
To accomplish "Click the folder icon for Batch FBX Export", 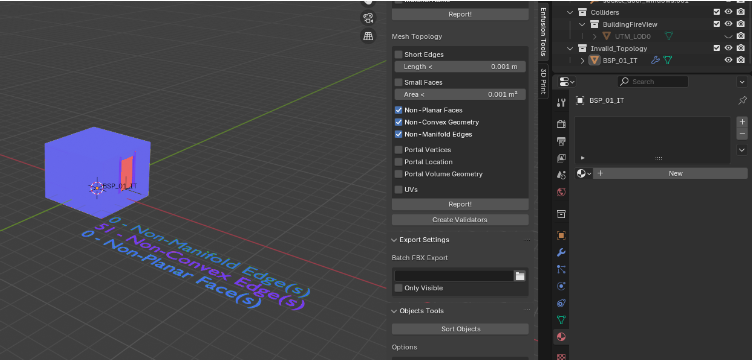I will tap(520, 276).
